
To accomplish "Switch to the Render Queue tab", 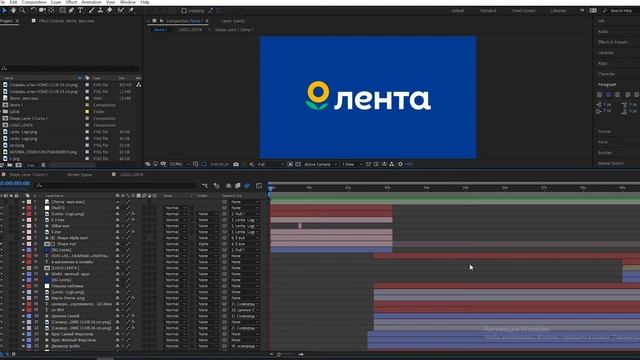I will coord(80,175).
